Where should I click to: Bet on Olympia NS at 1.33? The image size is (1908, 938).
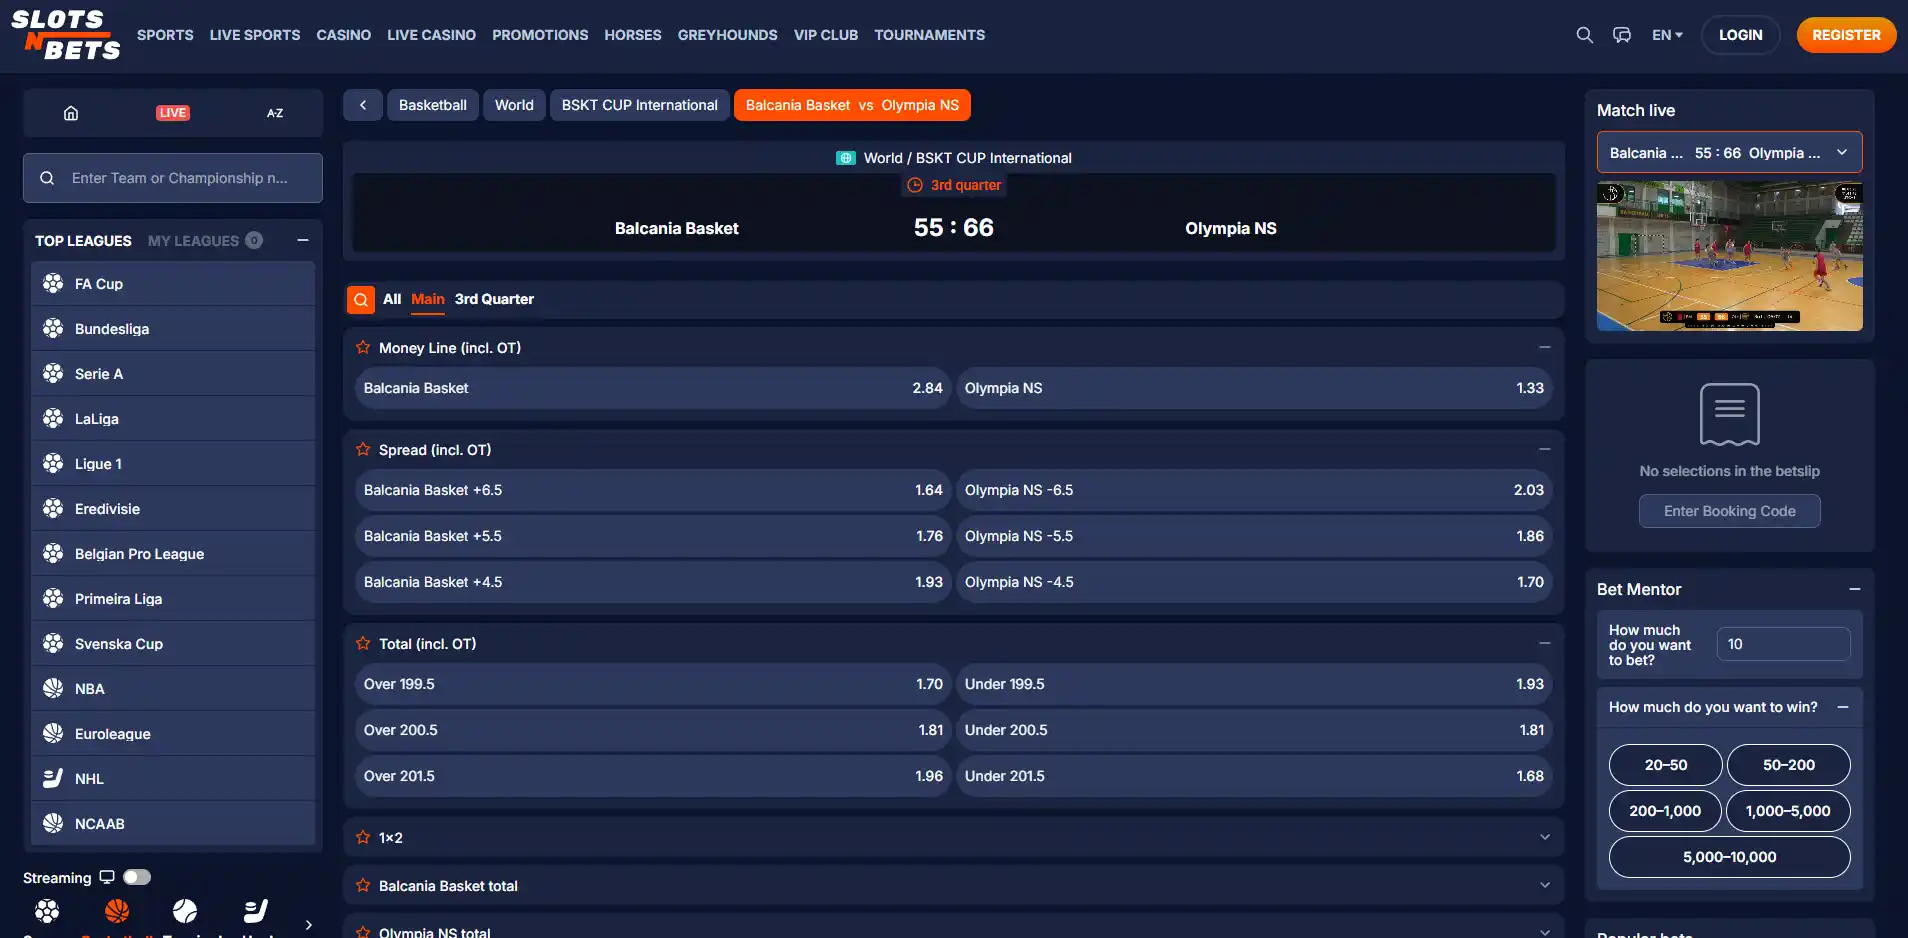1254,388
